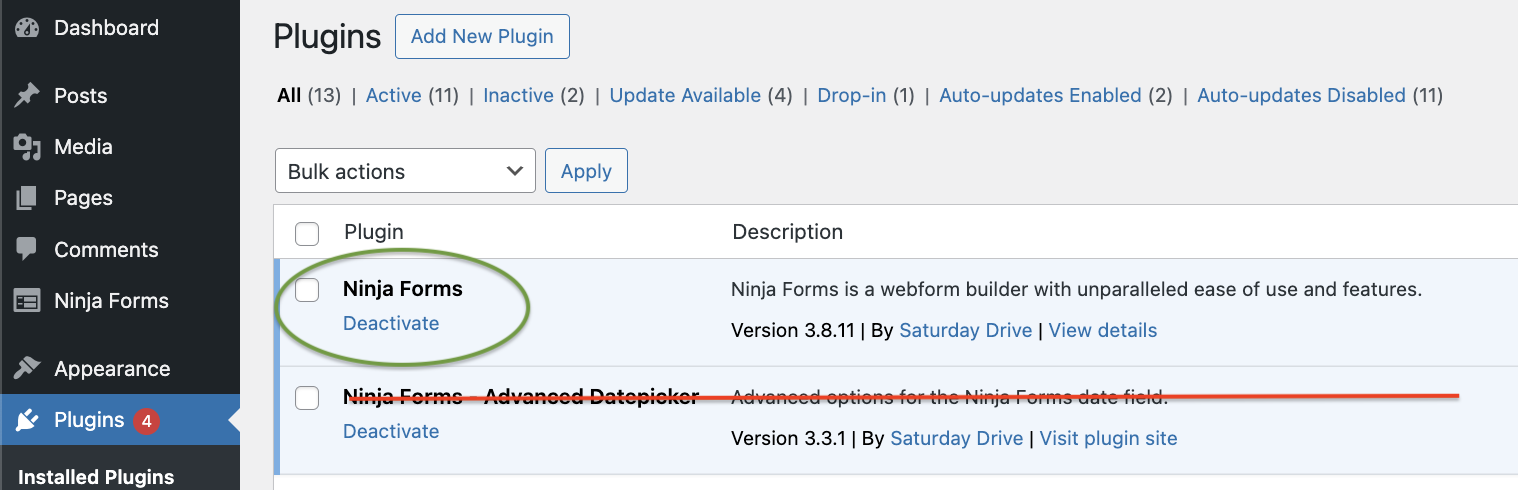1518x490 pixels.
Task: Click the Pages stacked-sheets icon
Action: click(x=27, y=199)
